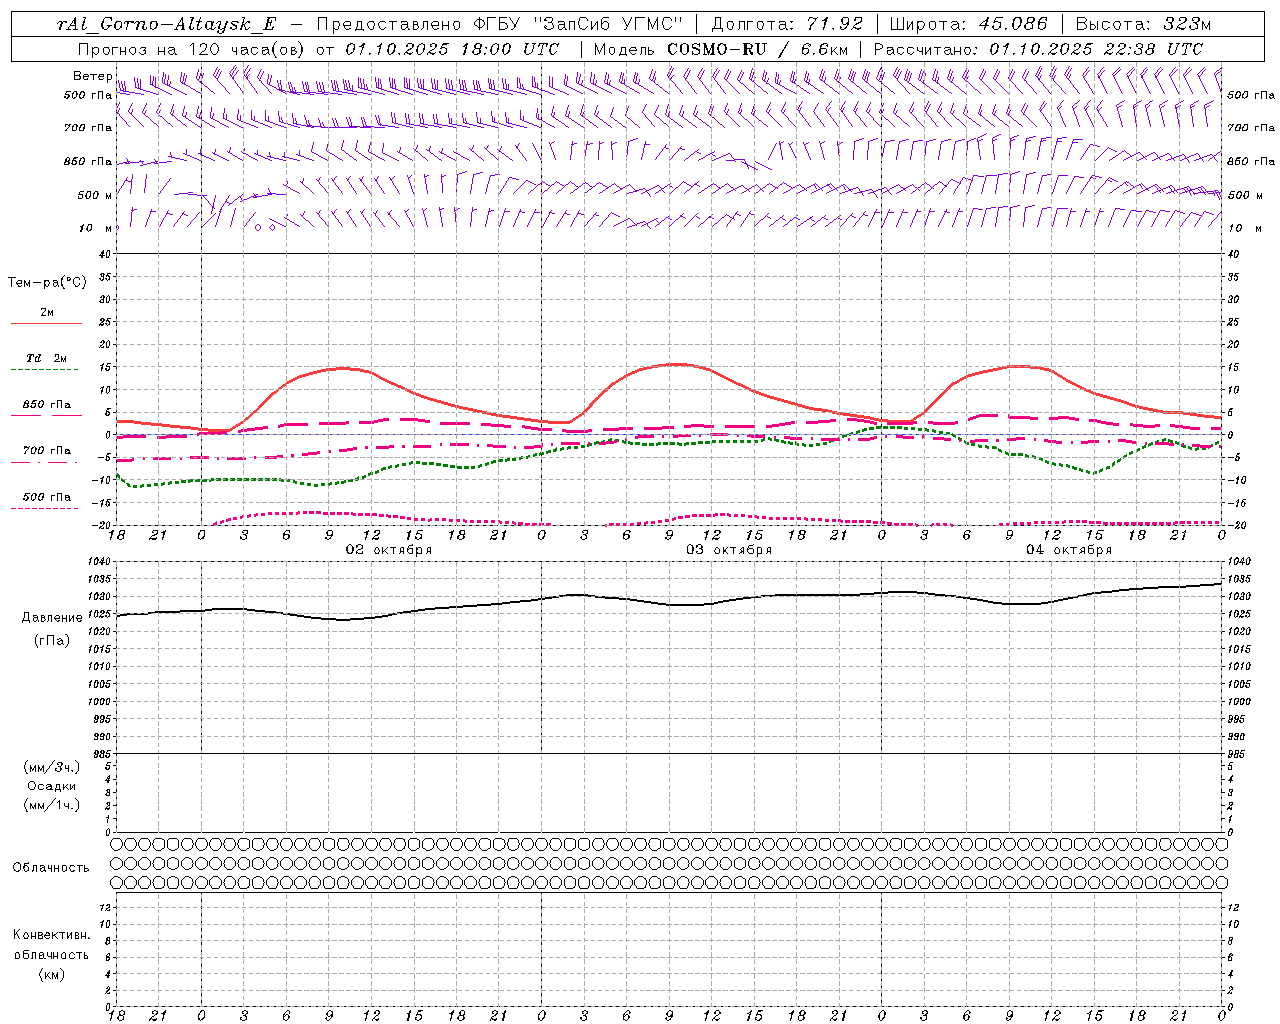Image resolution: width=1280 pixels, height=1024 pixels.
Task: Click the 04 октября date label
Action: 1069,550
